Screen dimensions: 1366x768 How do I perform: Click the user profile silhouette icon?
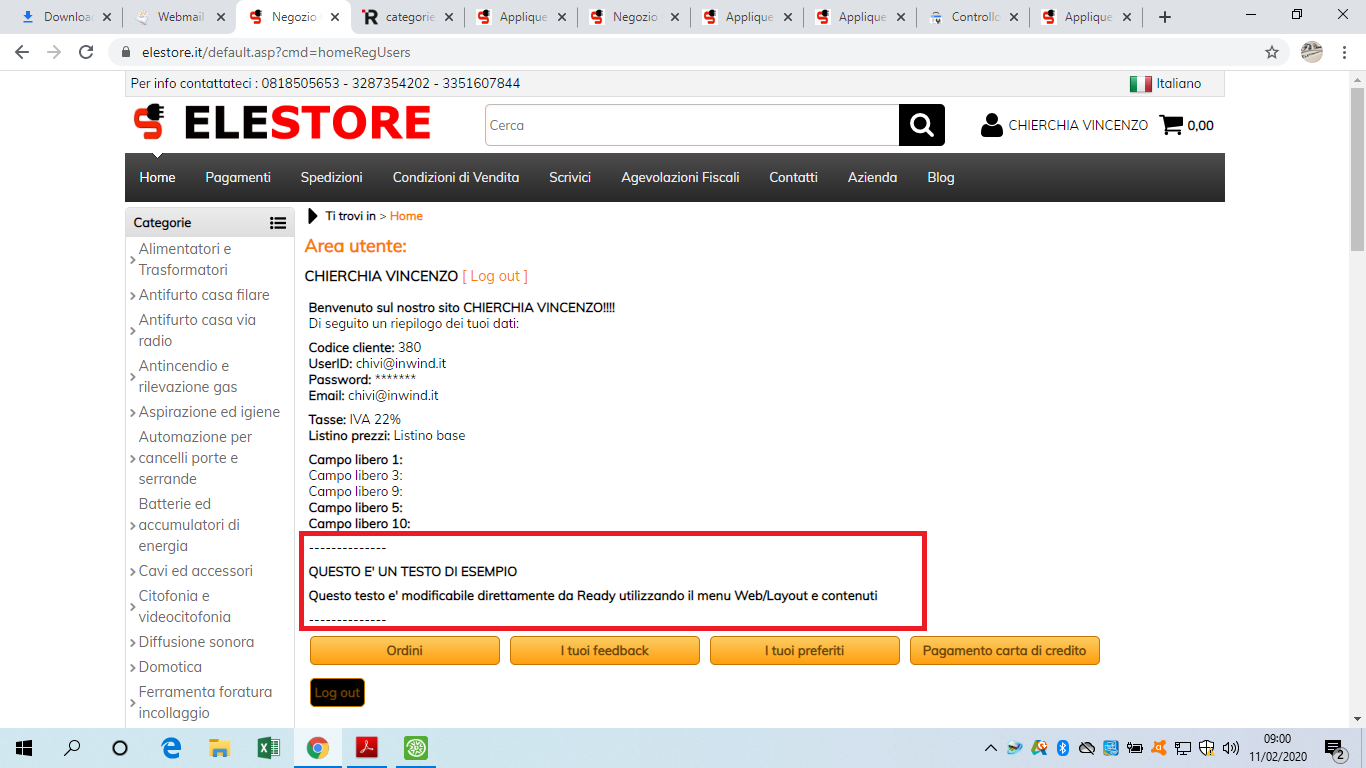992,125
